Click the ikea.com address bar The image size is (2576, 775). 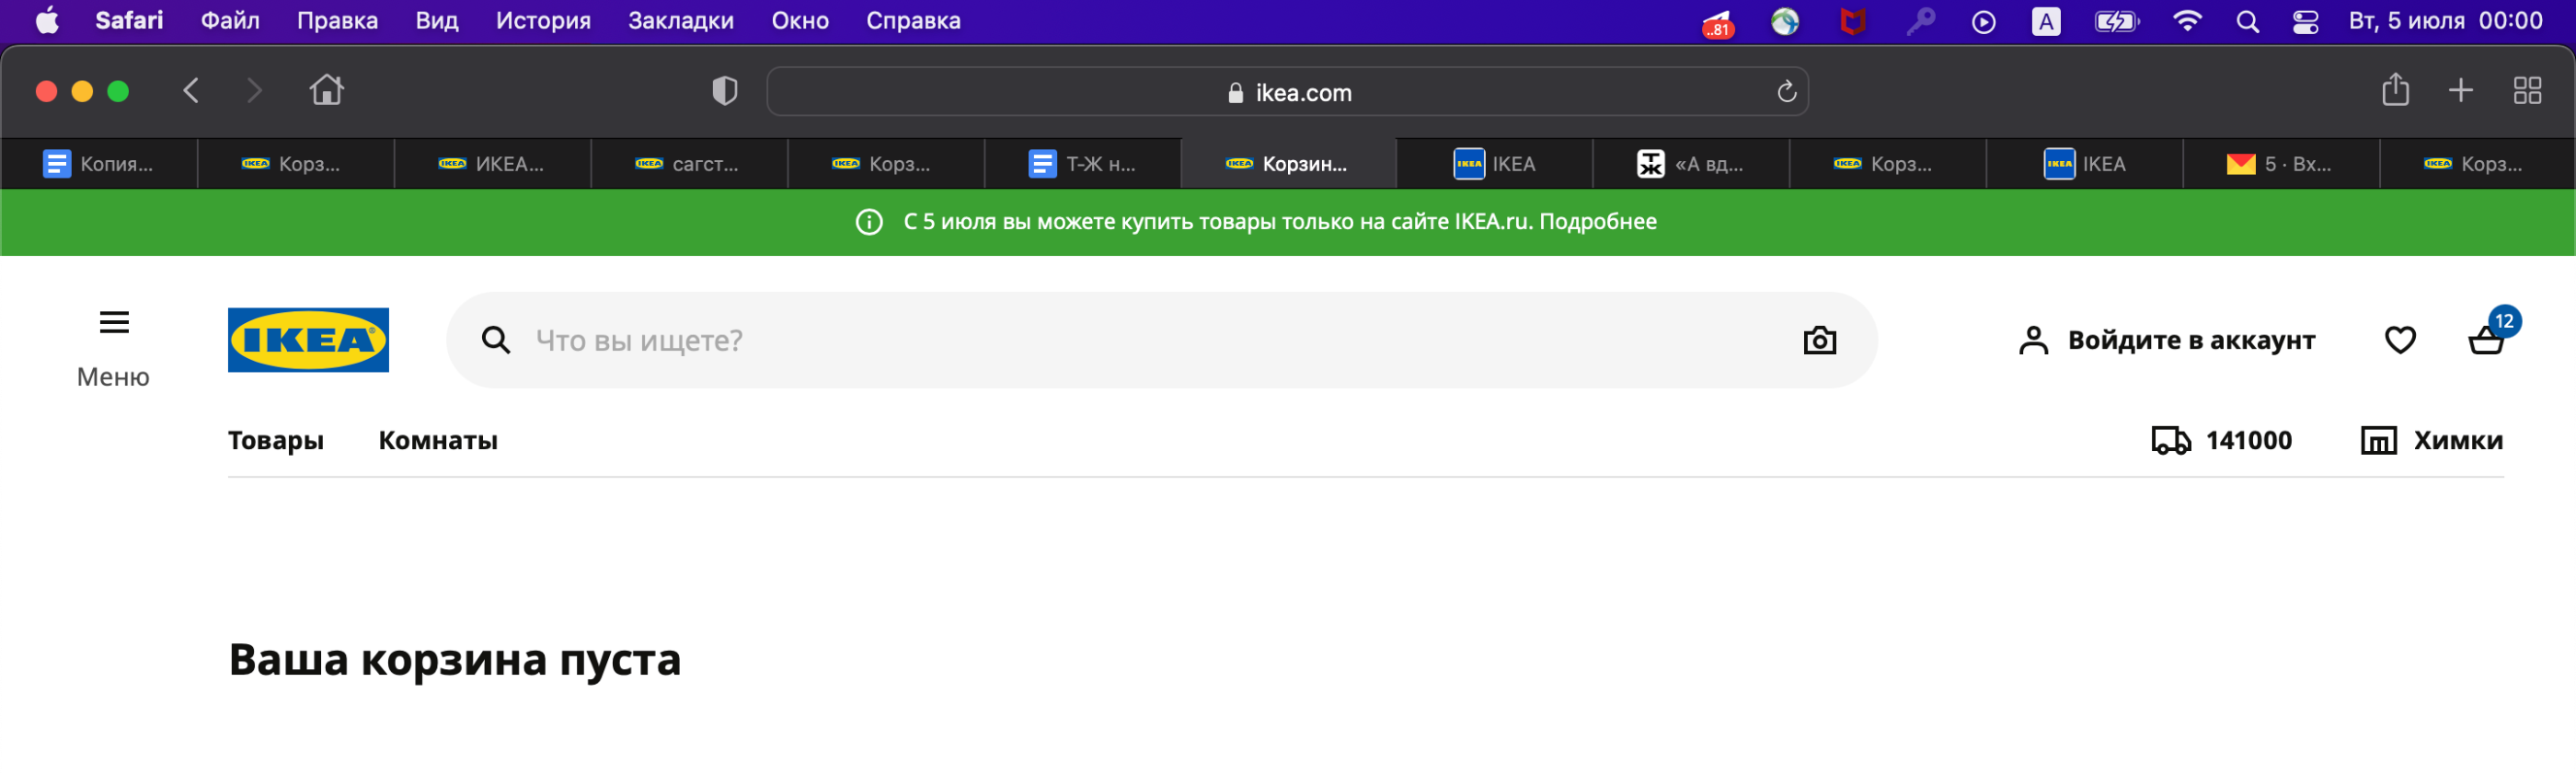click(1287, 92)
